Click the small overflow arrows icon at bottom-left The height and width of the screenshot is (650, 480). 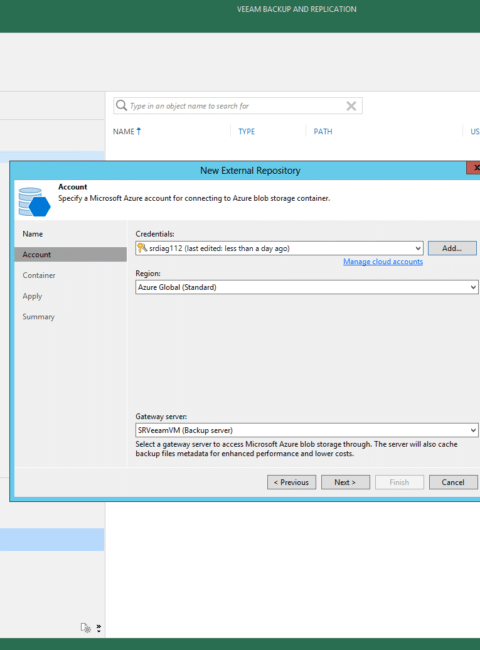pyautogui.click(x=99, y=628)
